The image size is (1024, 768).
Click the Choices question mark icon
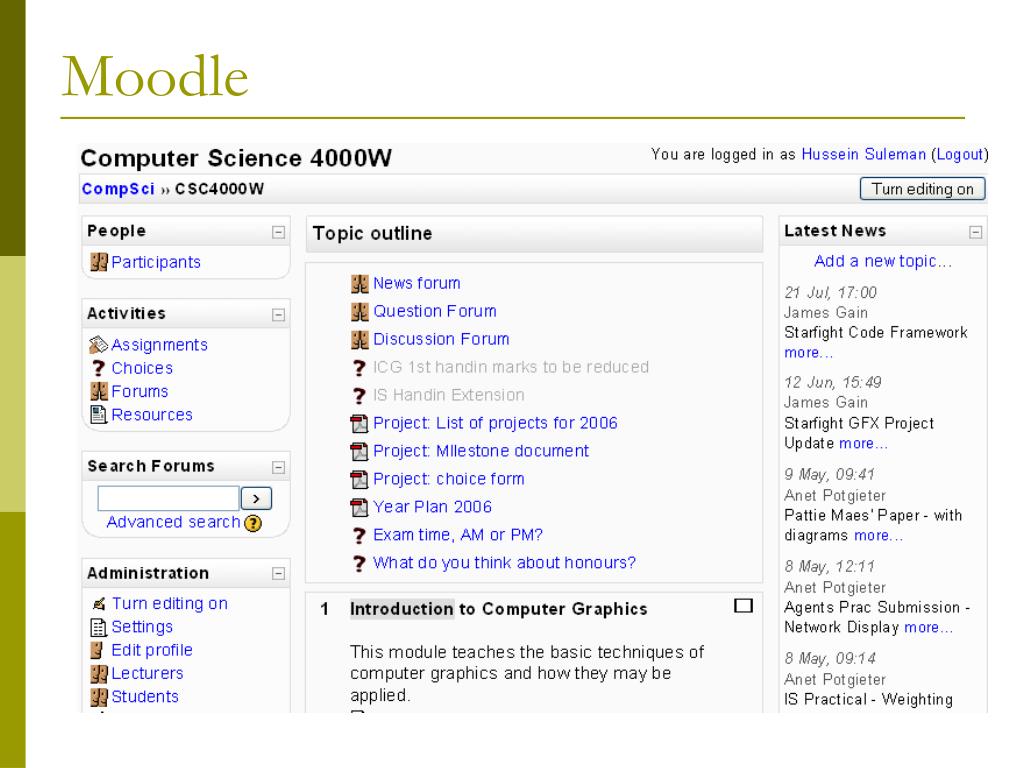(99, 368)
